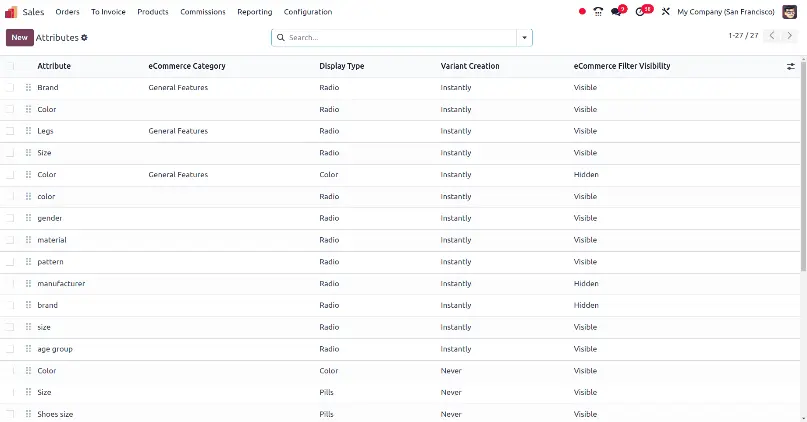
Task: Click the drag handle of gender row
Action: click(28, 218)
